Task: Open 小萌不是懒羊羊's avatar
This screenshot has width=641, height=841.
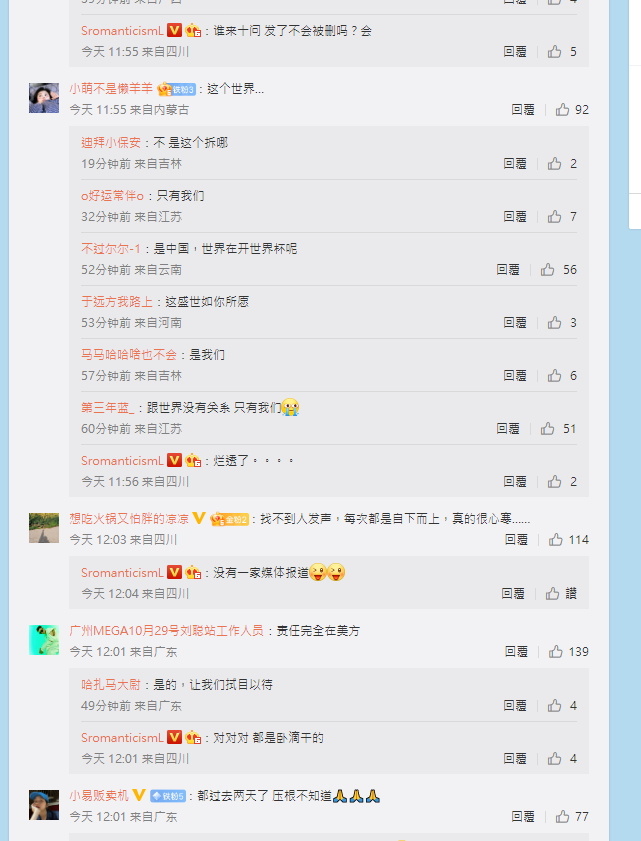Action: pos(44,98)
